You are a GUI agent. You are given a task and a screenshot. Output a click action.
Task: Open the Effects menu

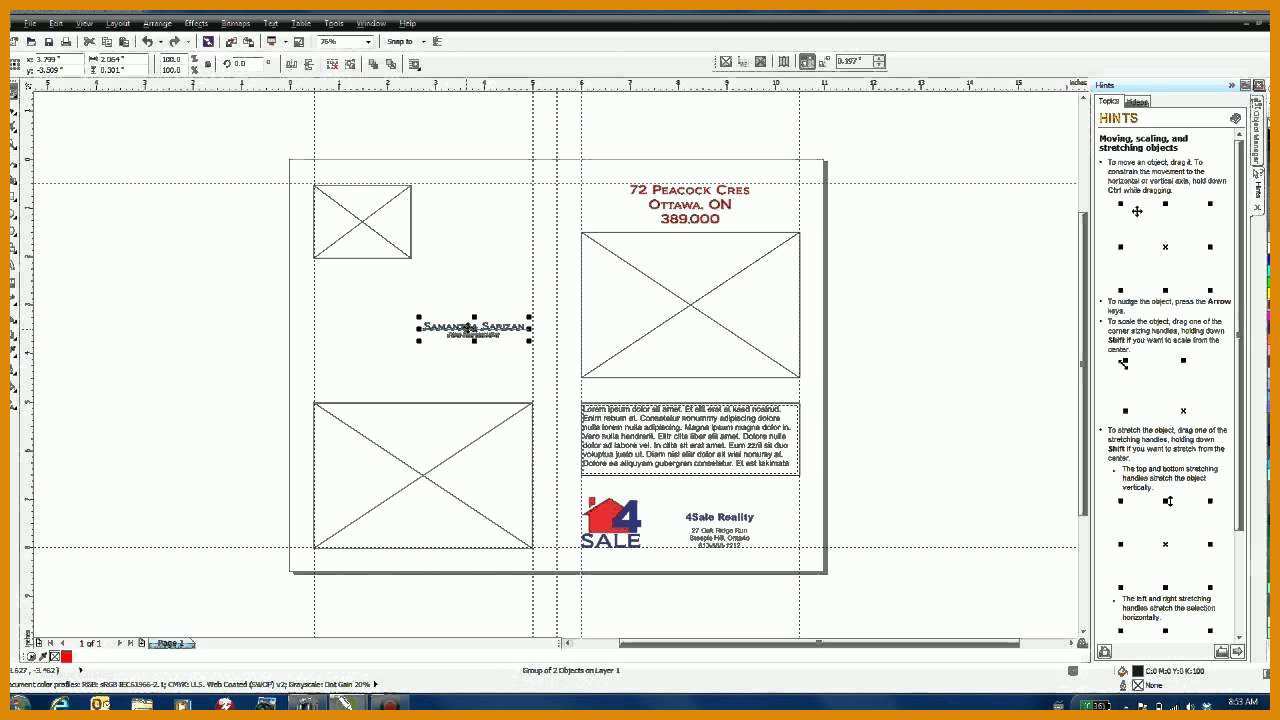tap(196, 23)
